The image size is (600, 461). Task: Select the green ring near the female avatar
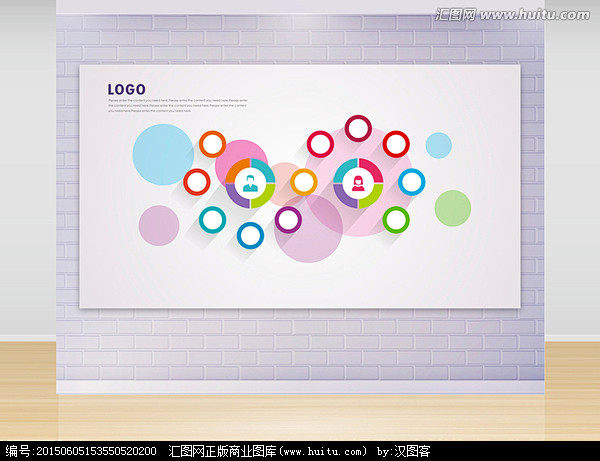396,219
